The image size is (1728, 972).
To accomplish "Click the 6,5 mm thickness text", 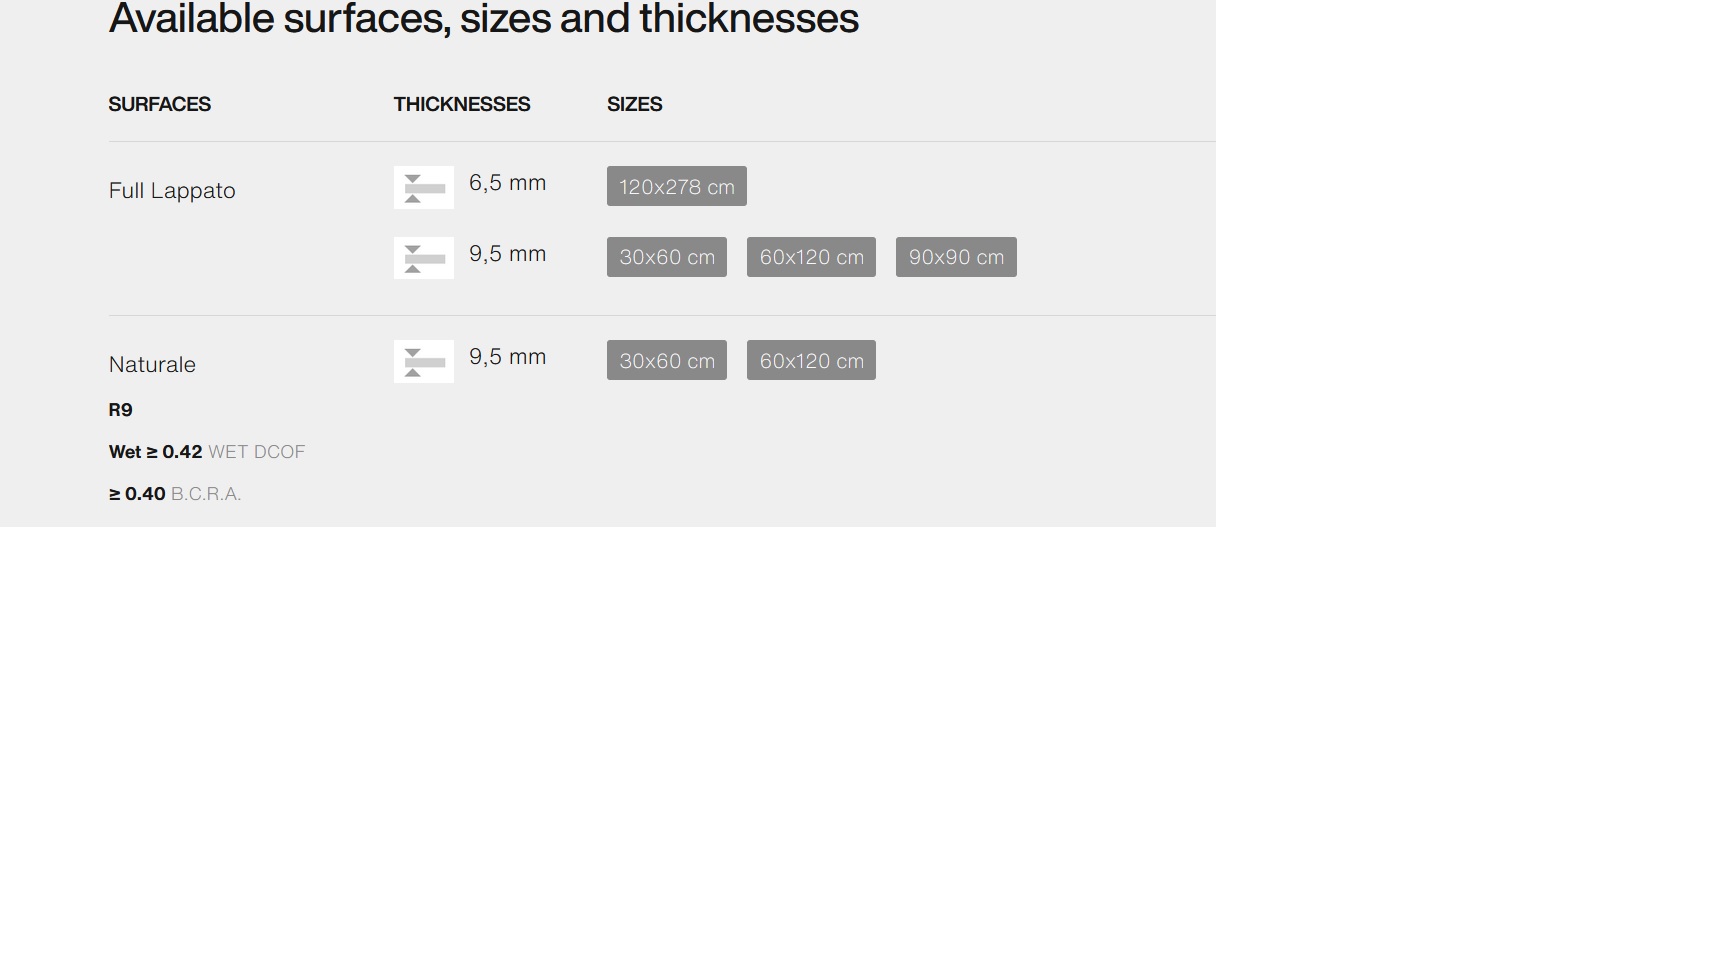I will coord(508,183).
